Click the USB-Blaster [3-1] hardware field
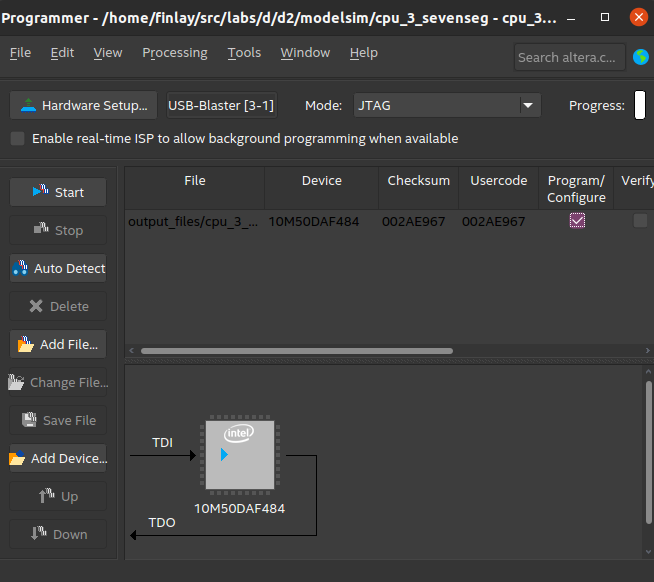Viewport: 654px width, 582px height. coord(222,106)
